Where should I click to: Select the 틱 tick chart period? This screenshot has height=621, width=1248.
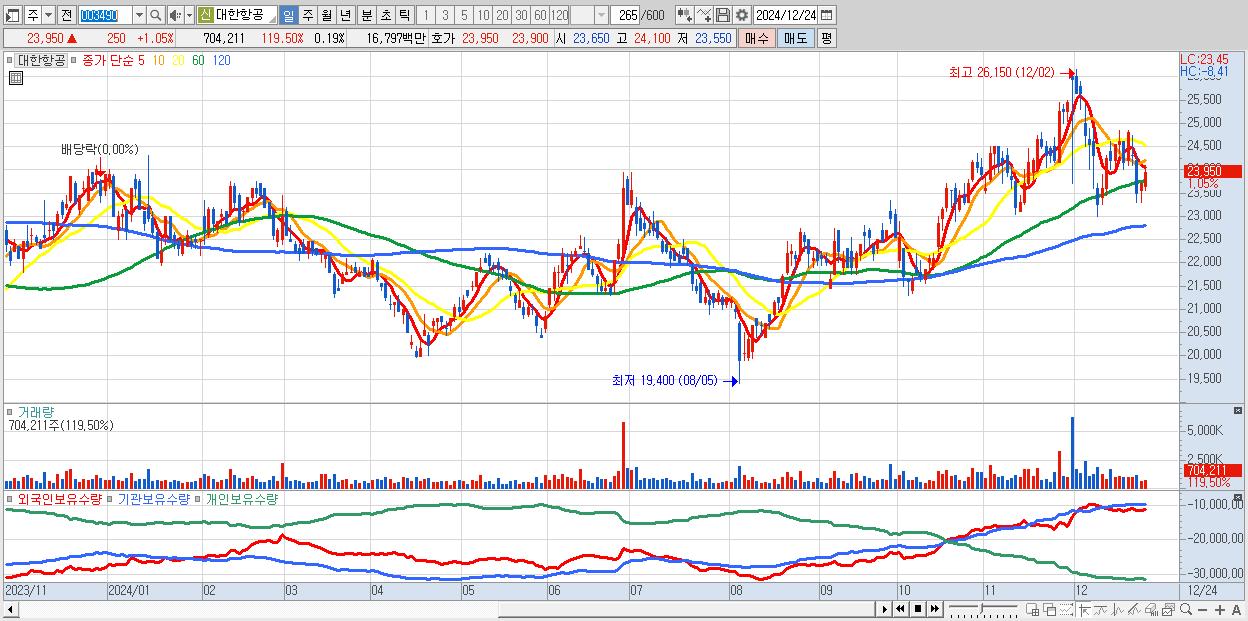tap(404, 16)
